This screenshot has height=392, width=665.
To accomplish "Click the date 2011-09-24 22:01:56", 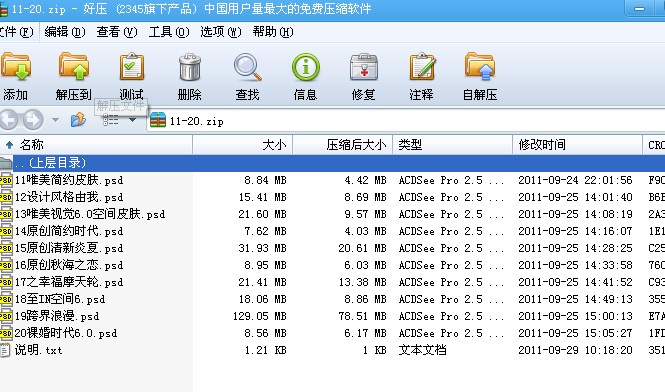I will point(575,180).
